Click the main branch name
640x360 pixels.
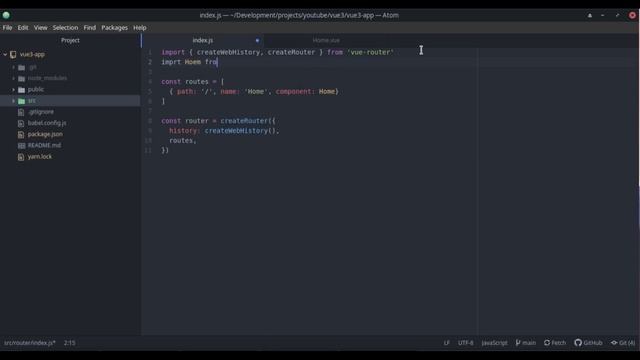[x=529, y=343]
